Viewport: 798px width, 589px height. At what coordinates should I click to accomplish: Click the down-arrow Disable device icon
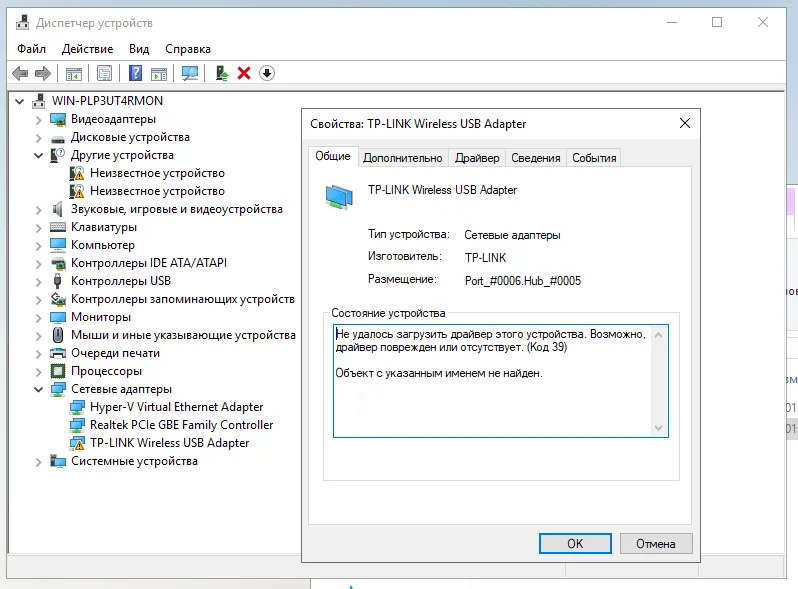click(267, 73)
